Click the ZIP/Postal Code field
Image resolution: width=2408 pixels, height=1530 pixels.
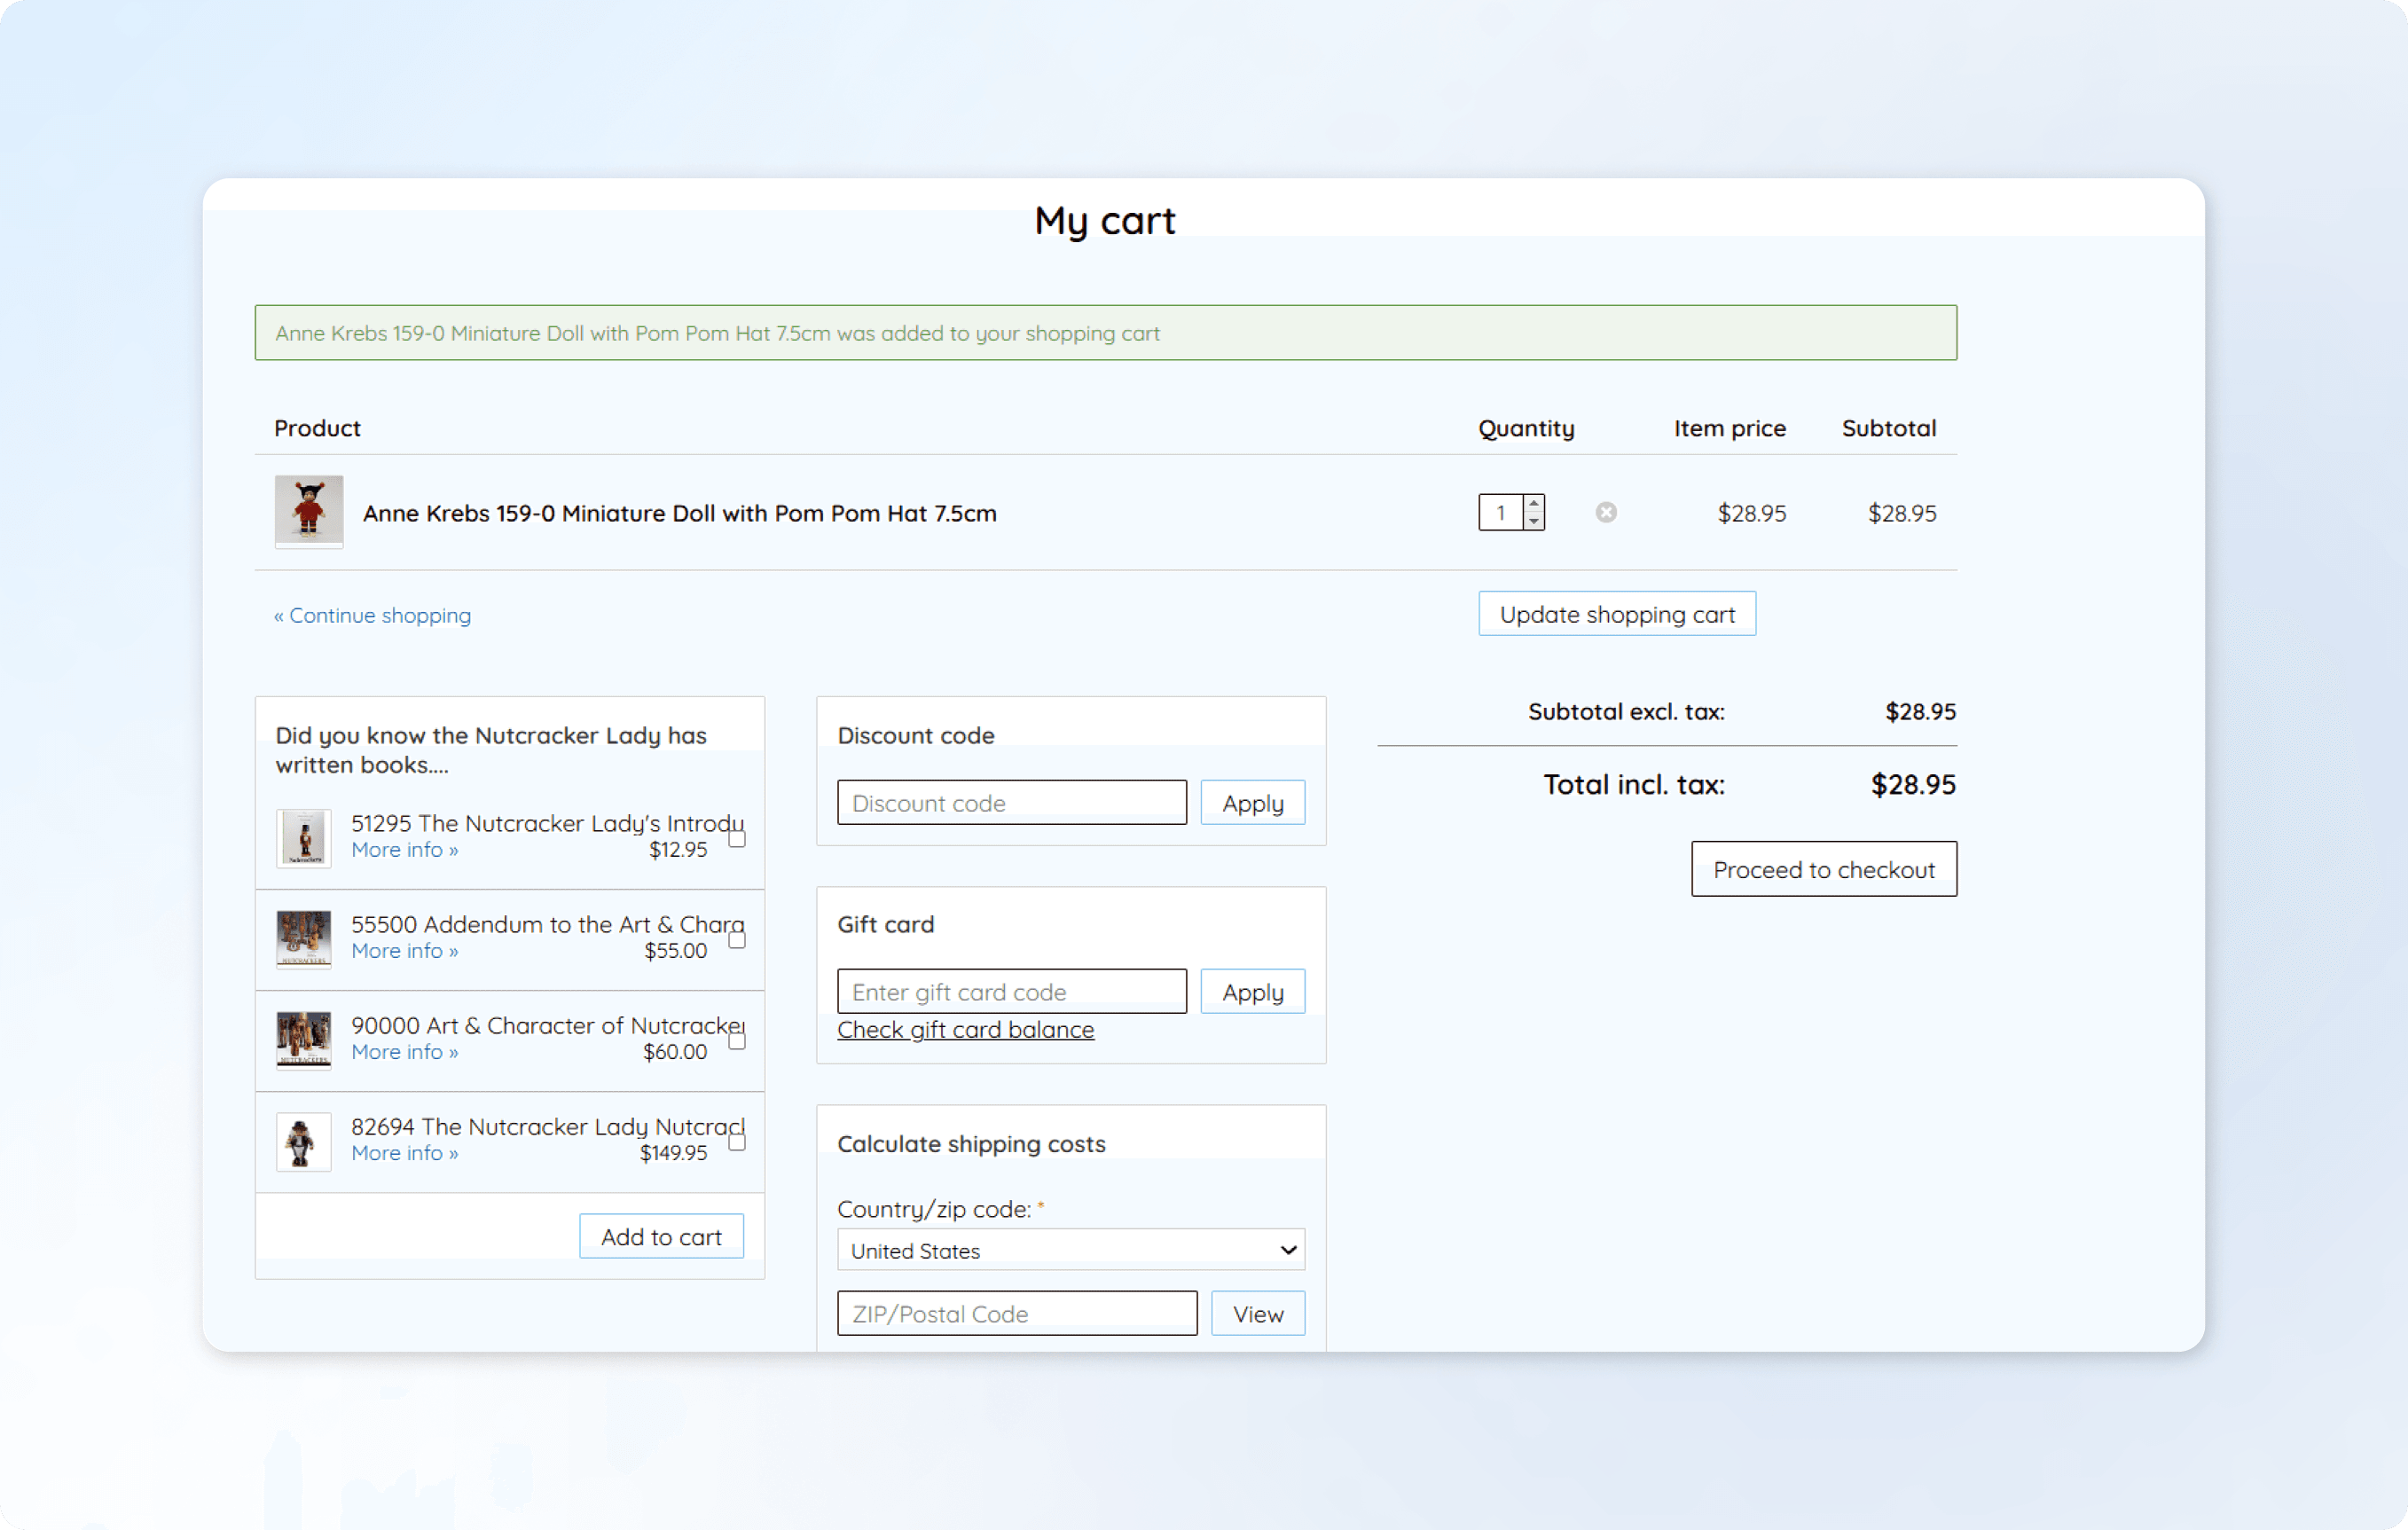[x=1016, y=1313]
